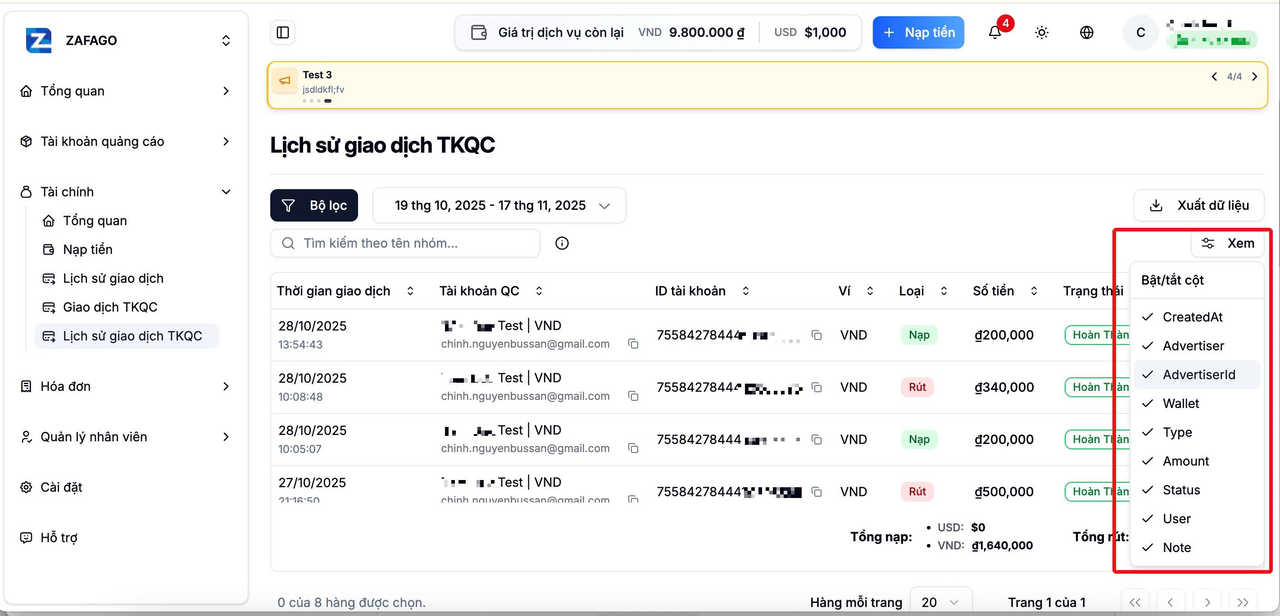Go to next page arrow

[x=1207, y=602]
